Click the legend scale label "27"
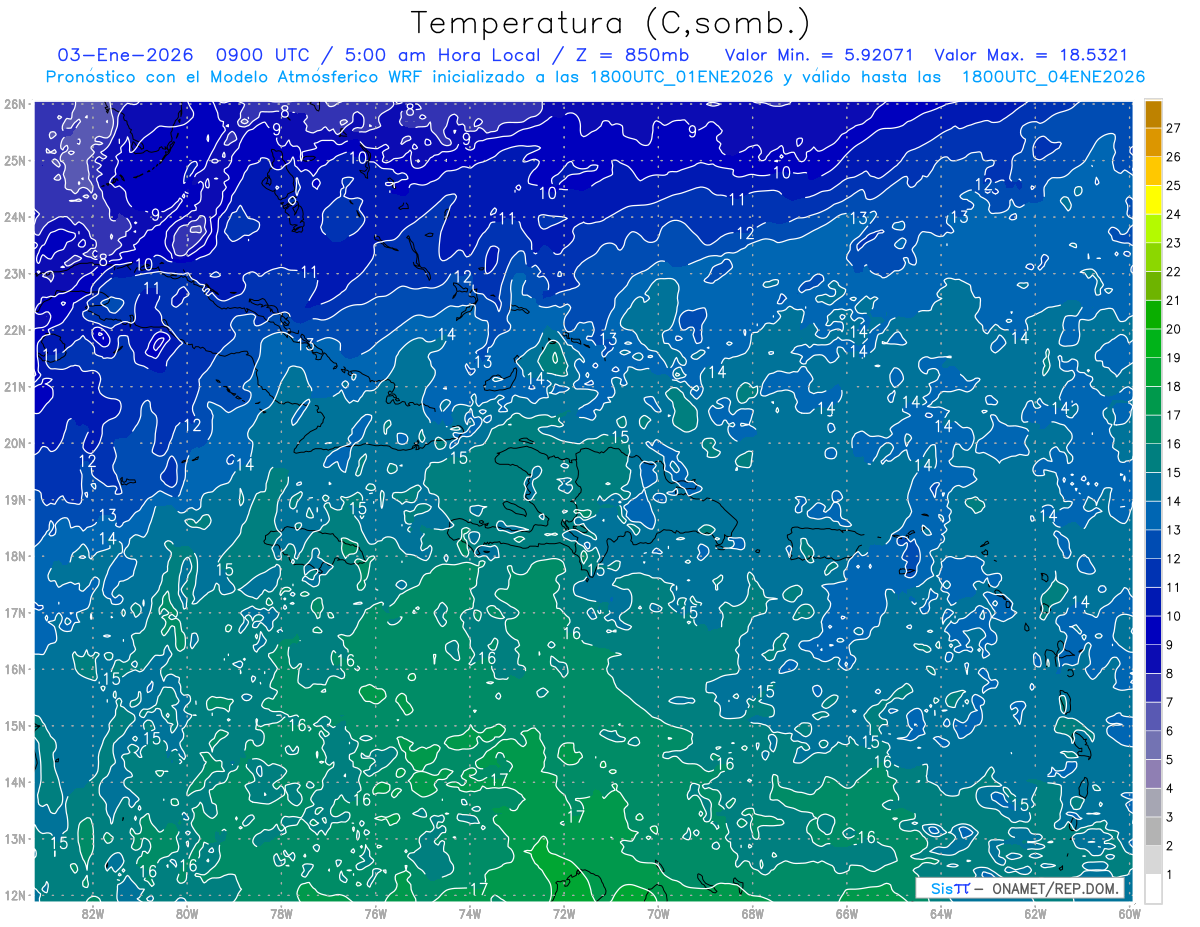Screen dimensions: 1200x927 (x=1174, y=128)
